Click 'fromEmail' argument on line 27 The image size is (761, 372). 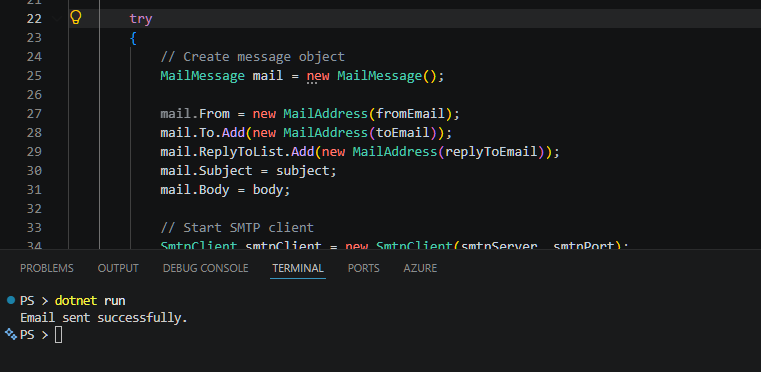[411, 114]
